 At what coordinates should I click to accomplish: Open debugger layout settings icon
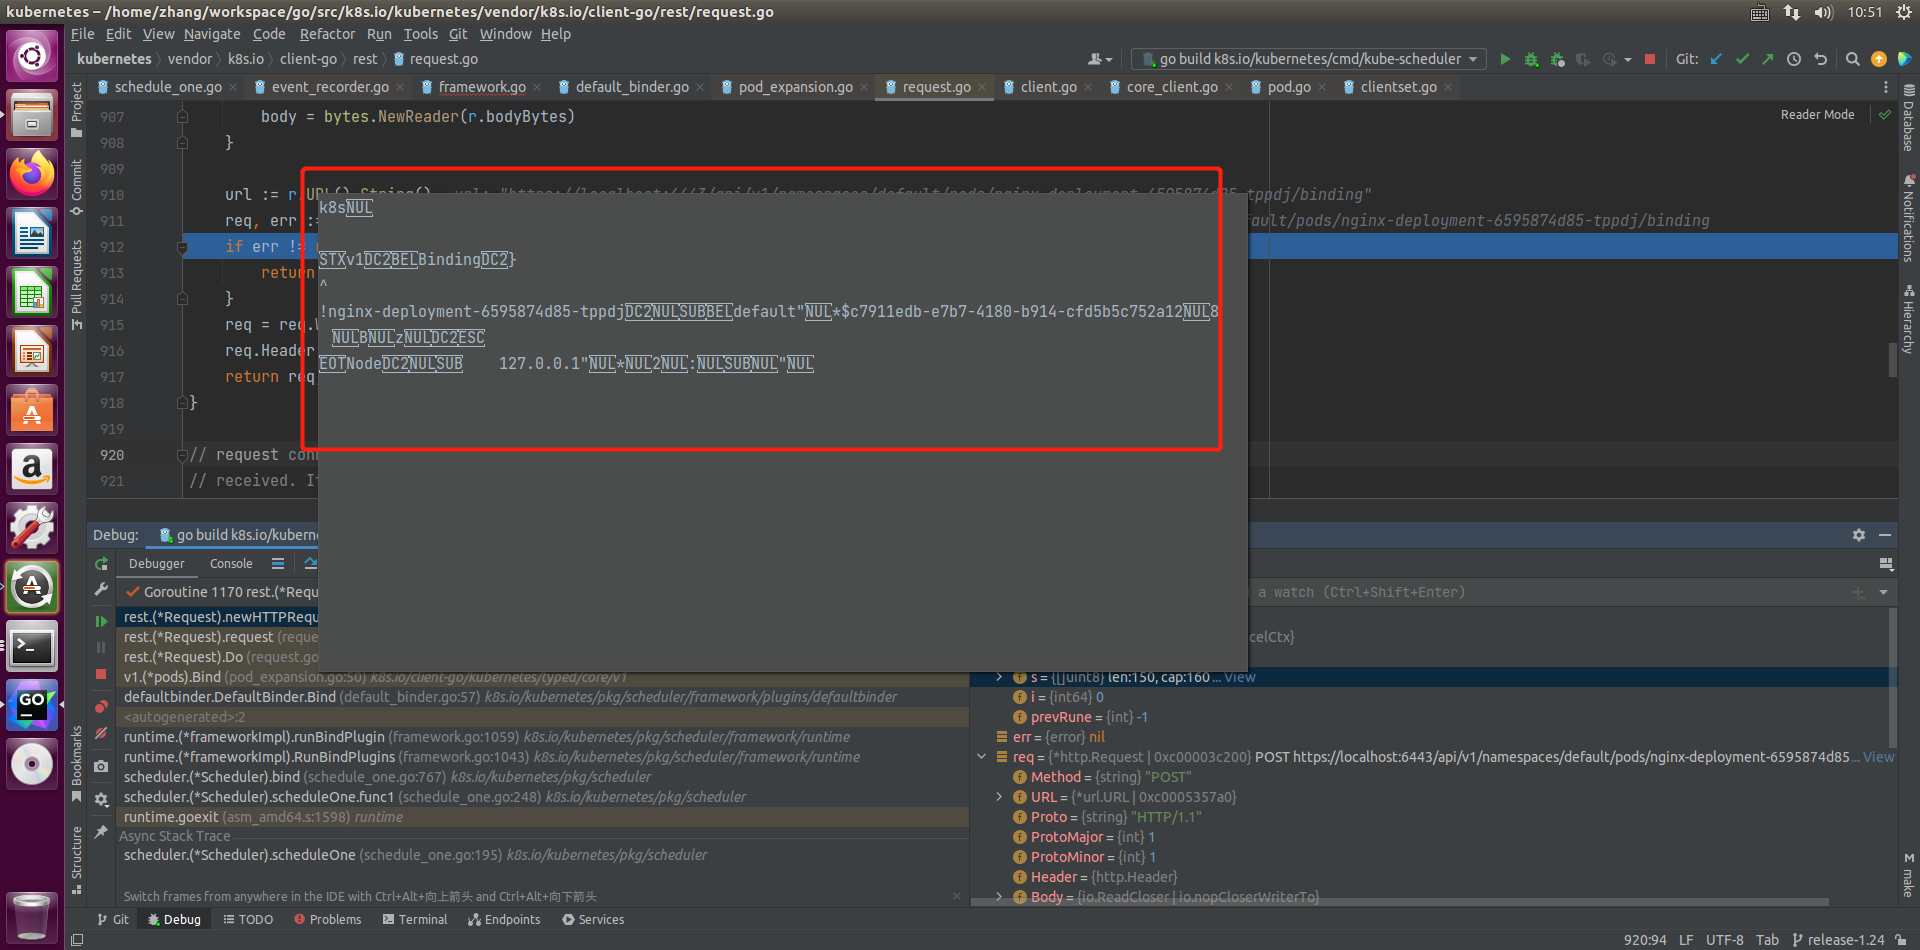(x=1886, y=564)
